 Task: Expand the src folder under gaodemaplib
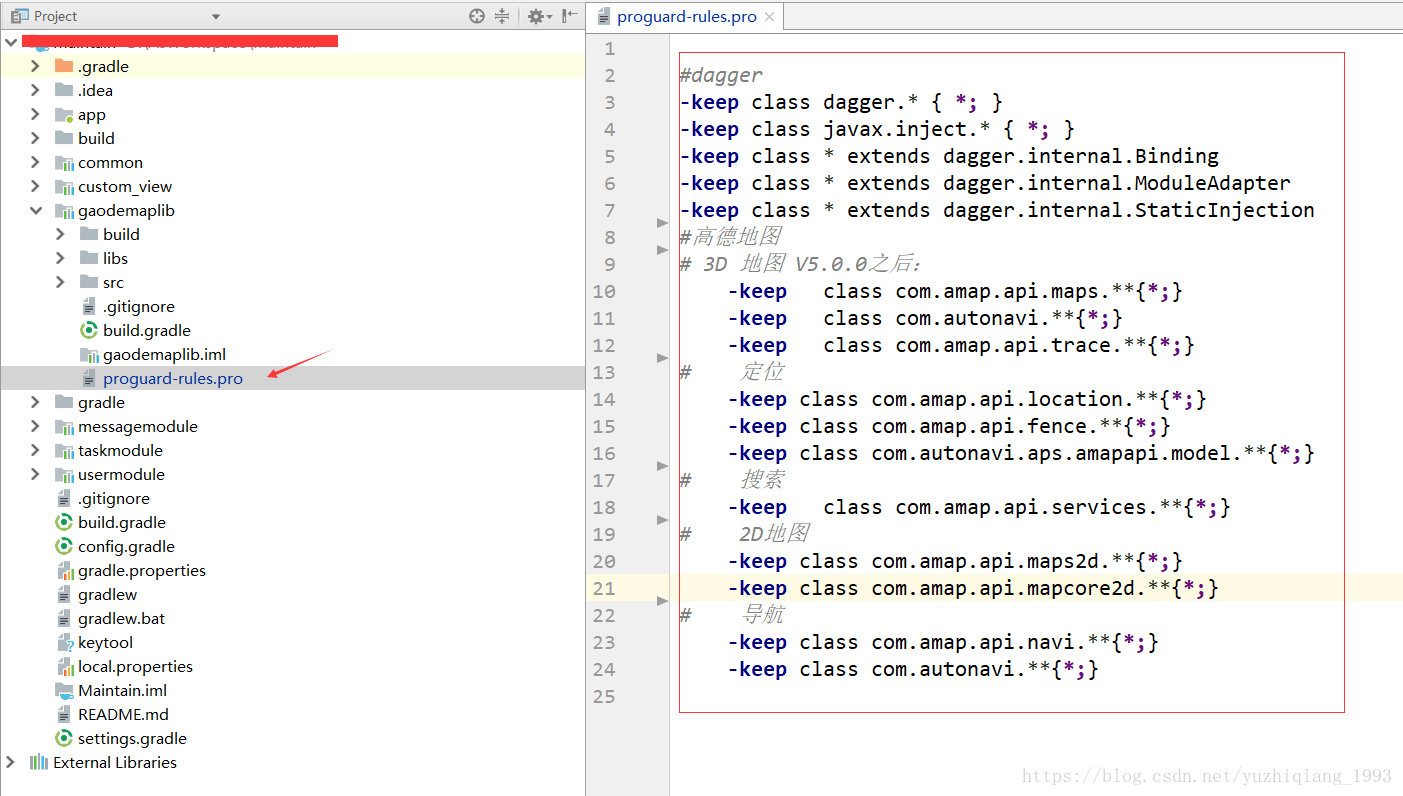tap(60, 282)
